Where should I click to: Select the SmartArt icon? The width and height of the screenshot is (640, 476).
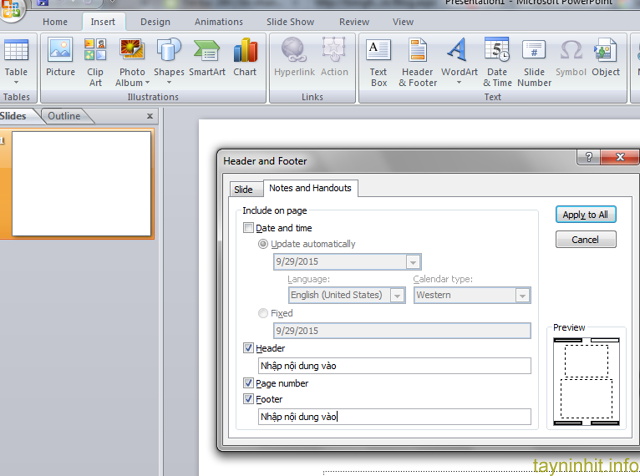tap(207, 58)
